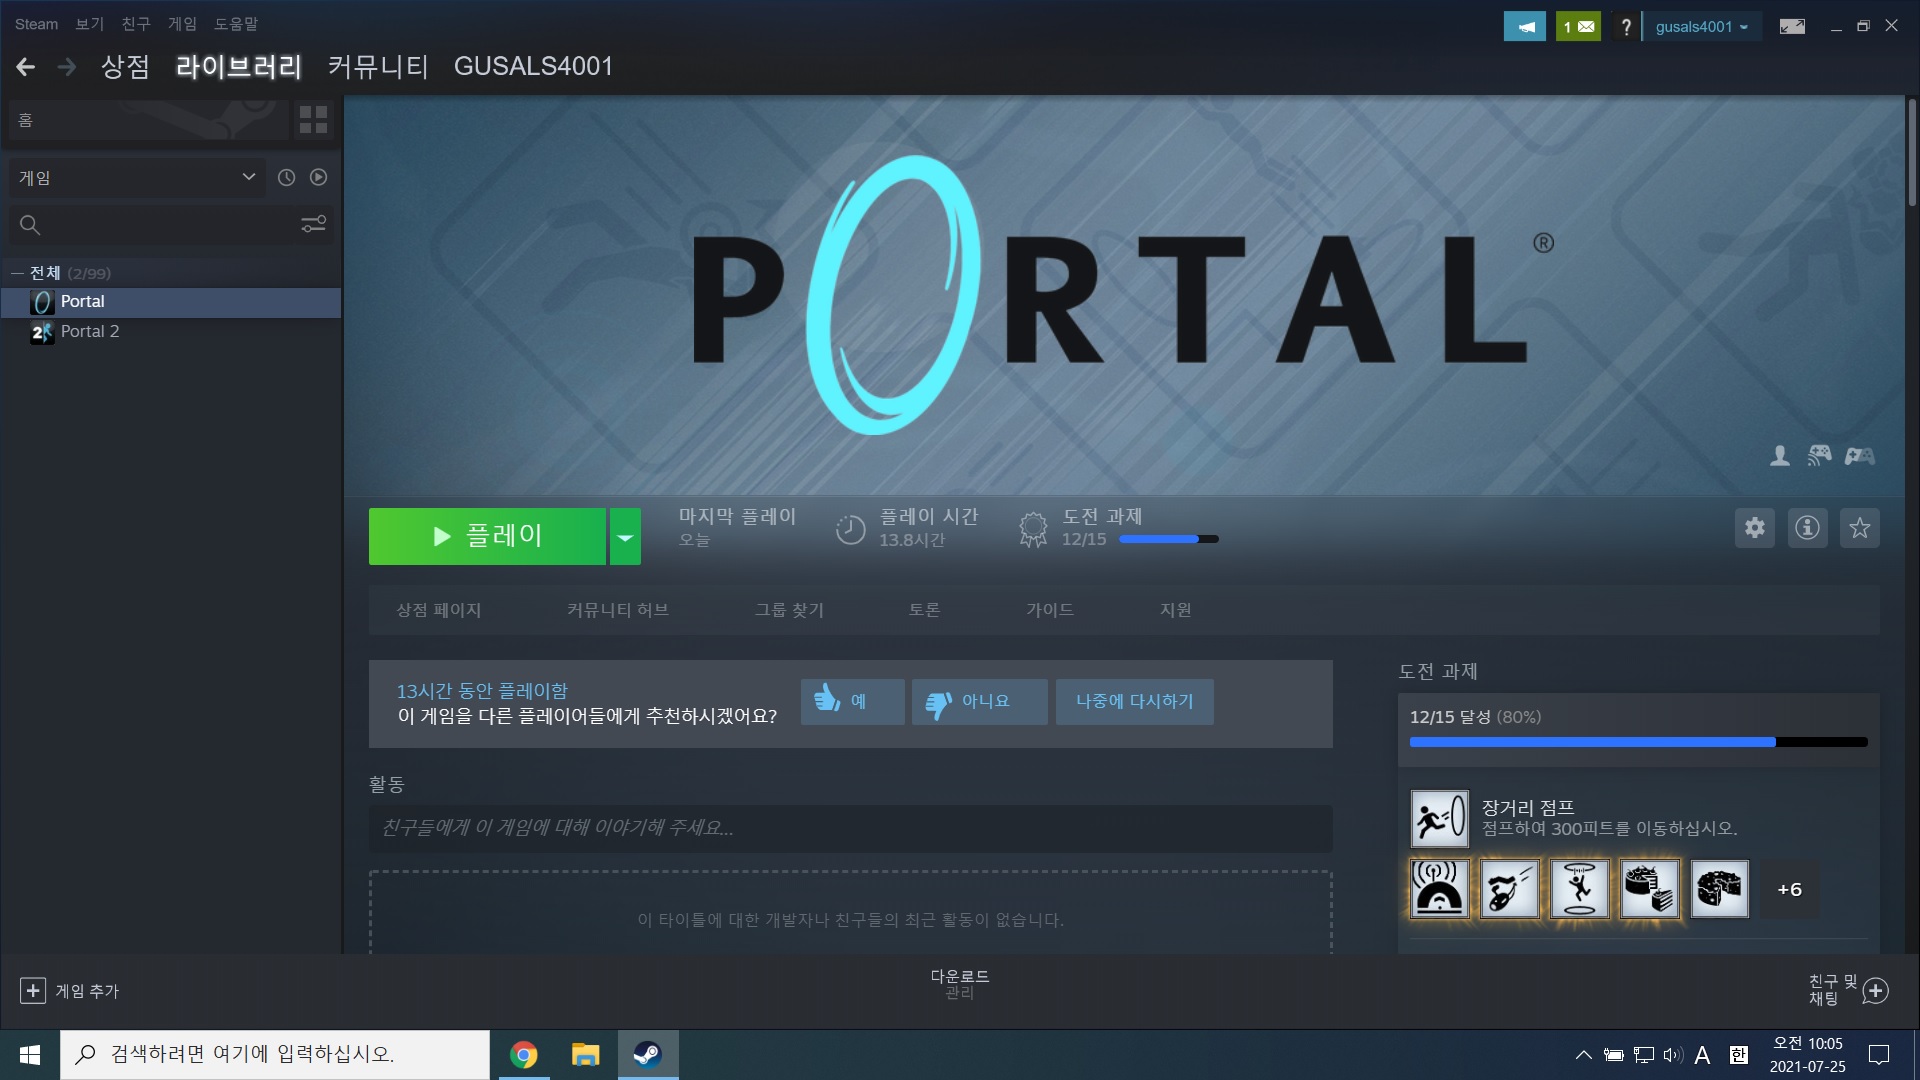1920x1080 pixels.
Task: Open the game type dropdown
Action: 137,177
